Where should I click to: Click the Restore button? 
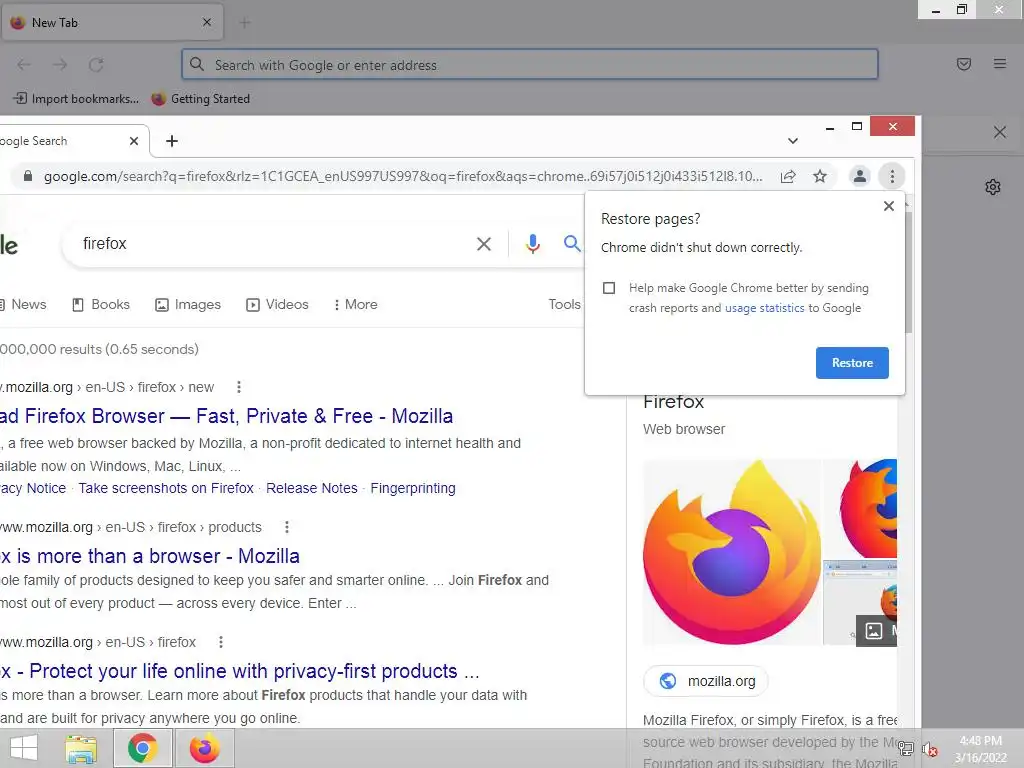(x=852, y=363)
